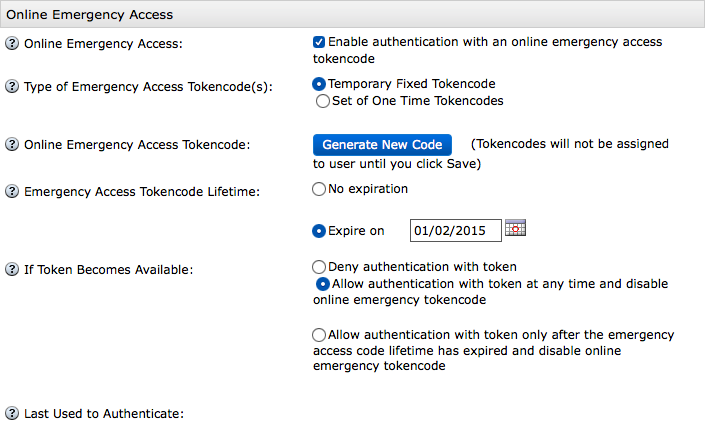Select the Expire on radio button
Screen dimensions: 705x437
point(319,231)
